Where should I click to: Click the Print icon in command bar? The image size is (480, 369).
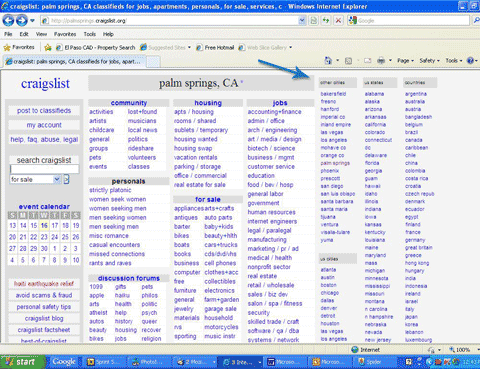381,61
